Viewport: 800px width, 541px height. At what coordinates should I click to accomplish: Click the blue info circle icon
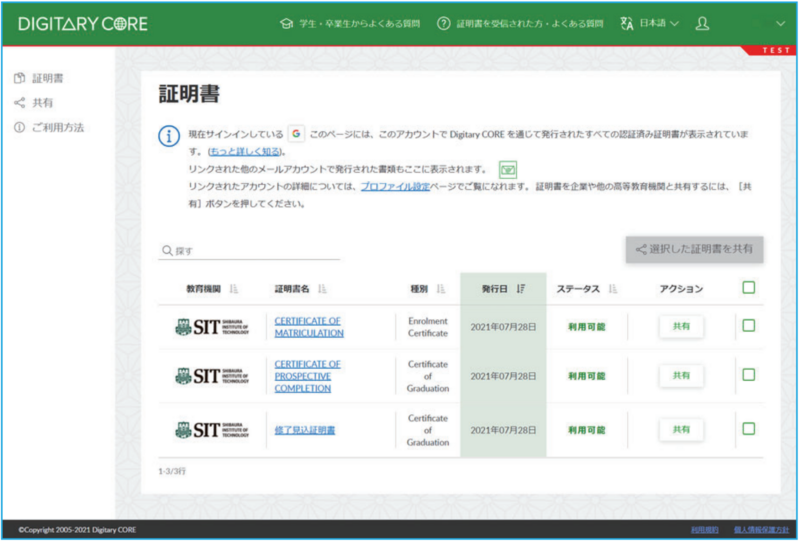pos(170,136)
